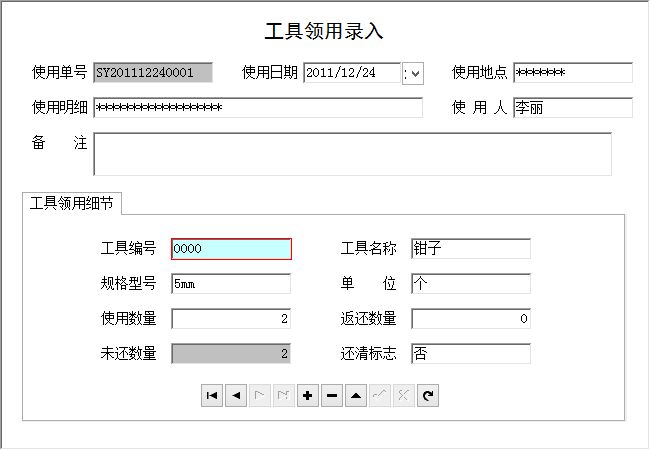Image resolution: width=650 pixels, height=450 pixels.
Task: Click the 返还数量 label
Action: (x=369, y=318)
